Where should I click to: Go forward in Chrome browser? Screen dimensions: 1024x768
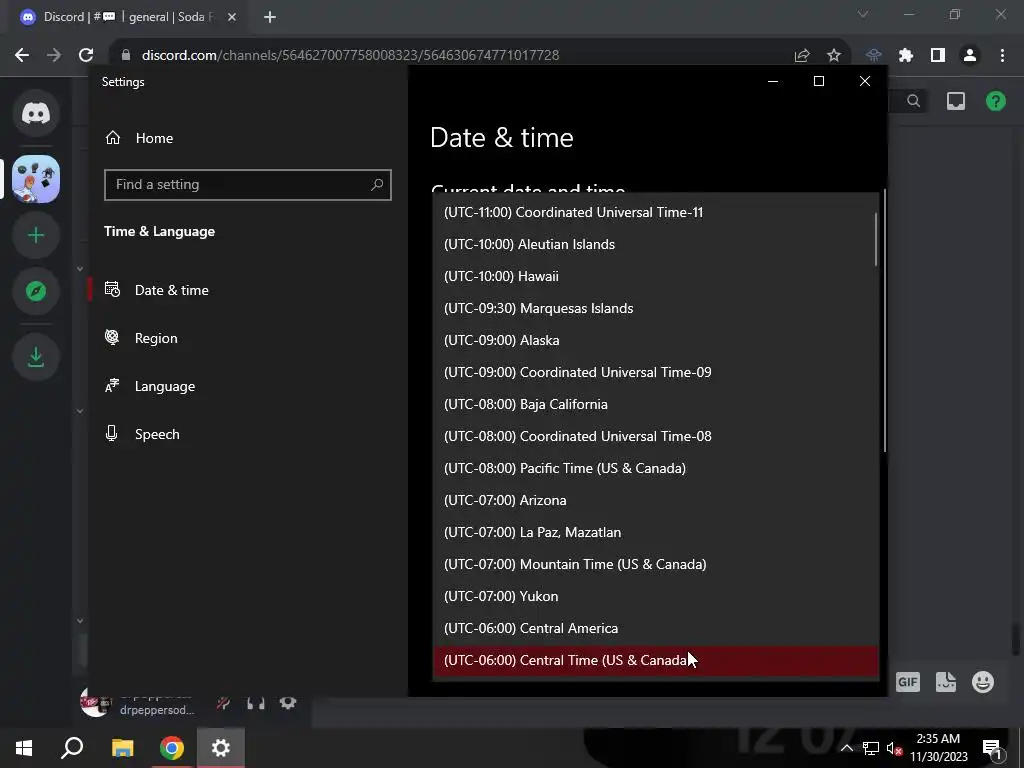coord(54,56)
